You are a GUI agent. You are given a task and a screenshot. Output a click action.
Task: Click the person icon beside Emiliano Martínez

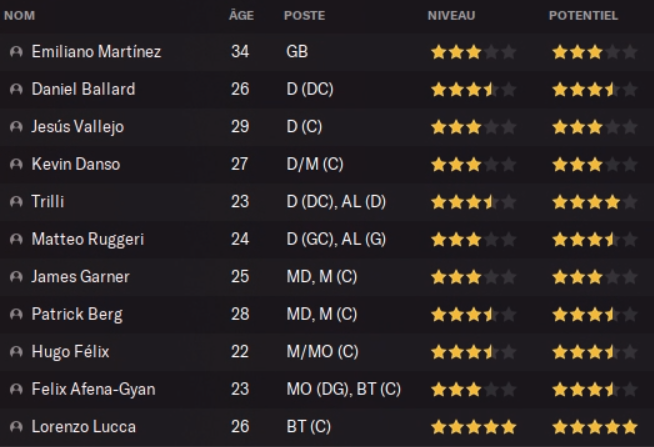pyautogui.click(x=15, y=52)
